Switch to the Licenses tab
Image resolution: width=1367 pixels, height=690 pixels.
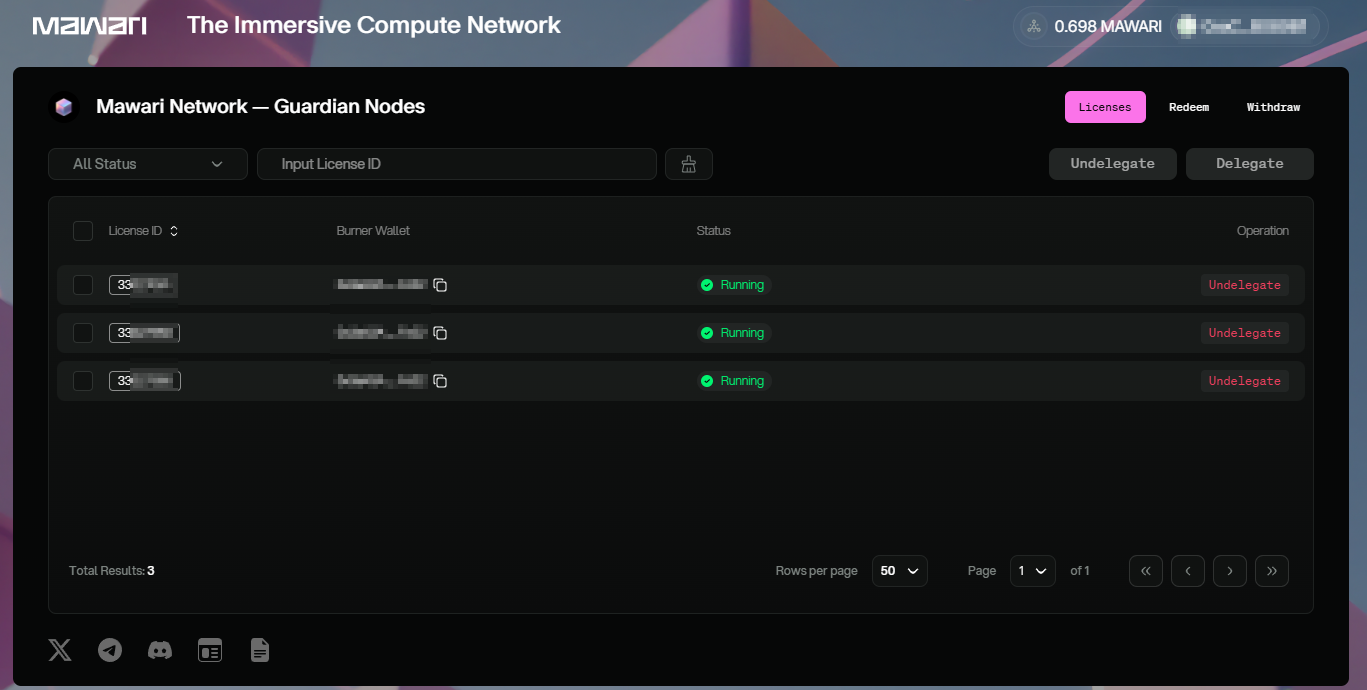(x=1105, y=107)
